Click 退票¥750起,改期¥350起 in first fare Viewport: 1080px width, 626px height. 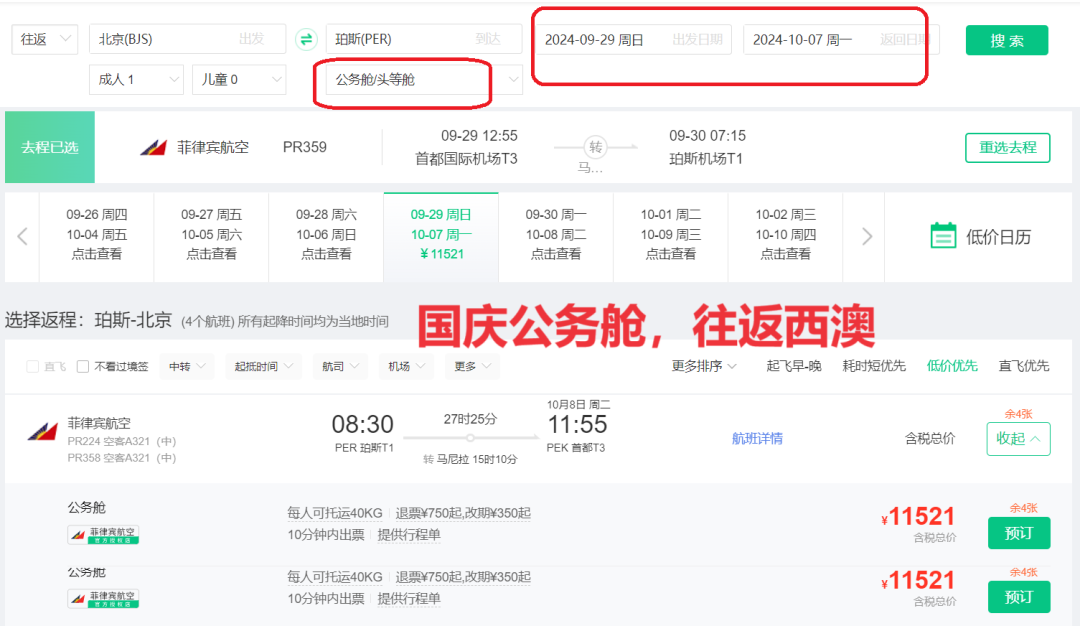463,513
